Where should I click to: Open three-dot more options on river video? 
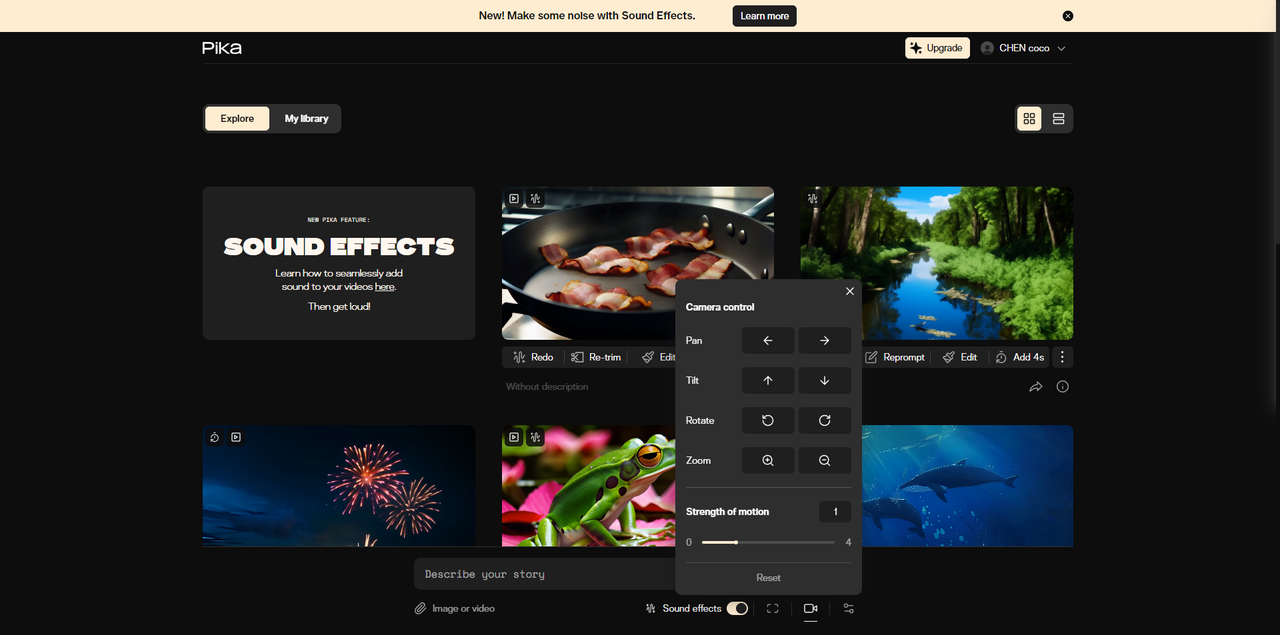click(x=1062, y=357)
